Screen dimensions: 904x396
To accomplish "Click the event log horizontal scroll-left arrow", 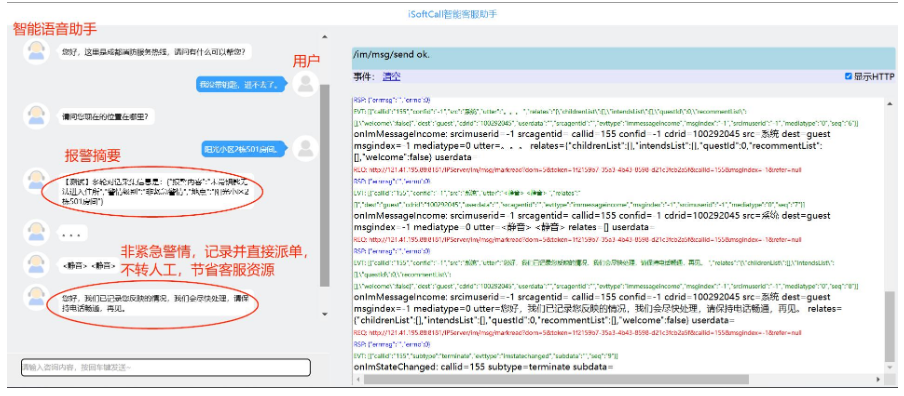I will click(x=357, y=379).
